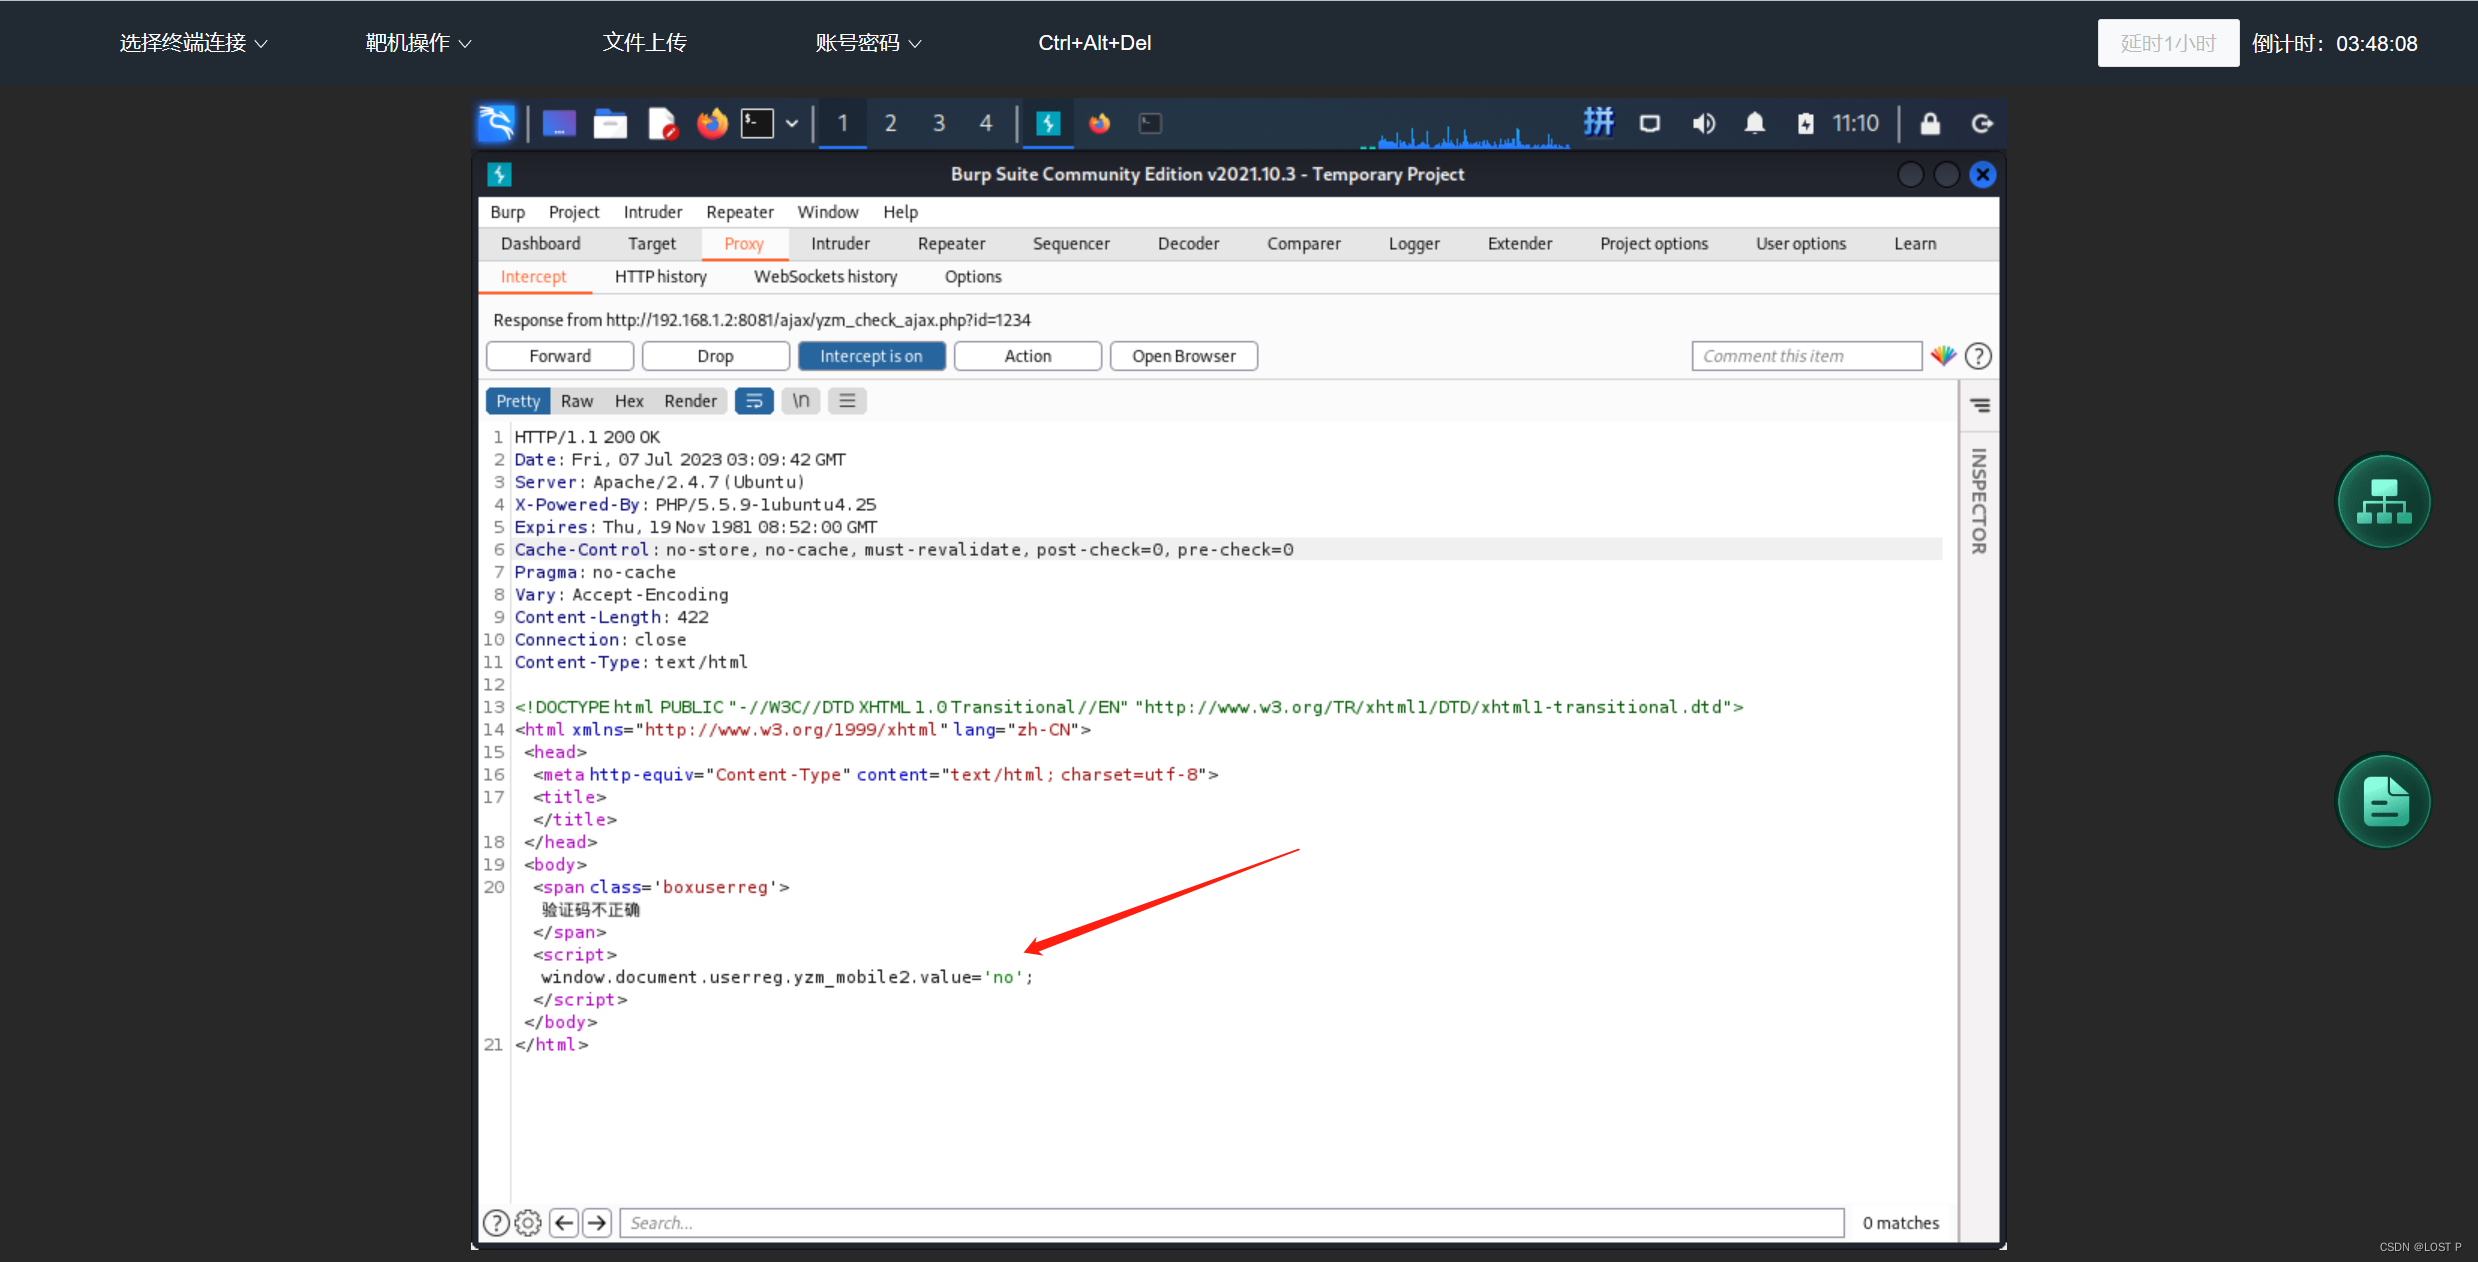This screenshot has width=2478, height=1262.
Task: Open the Burp menu
Action: [x=507, y=212]
